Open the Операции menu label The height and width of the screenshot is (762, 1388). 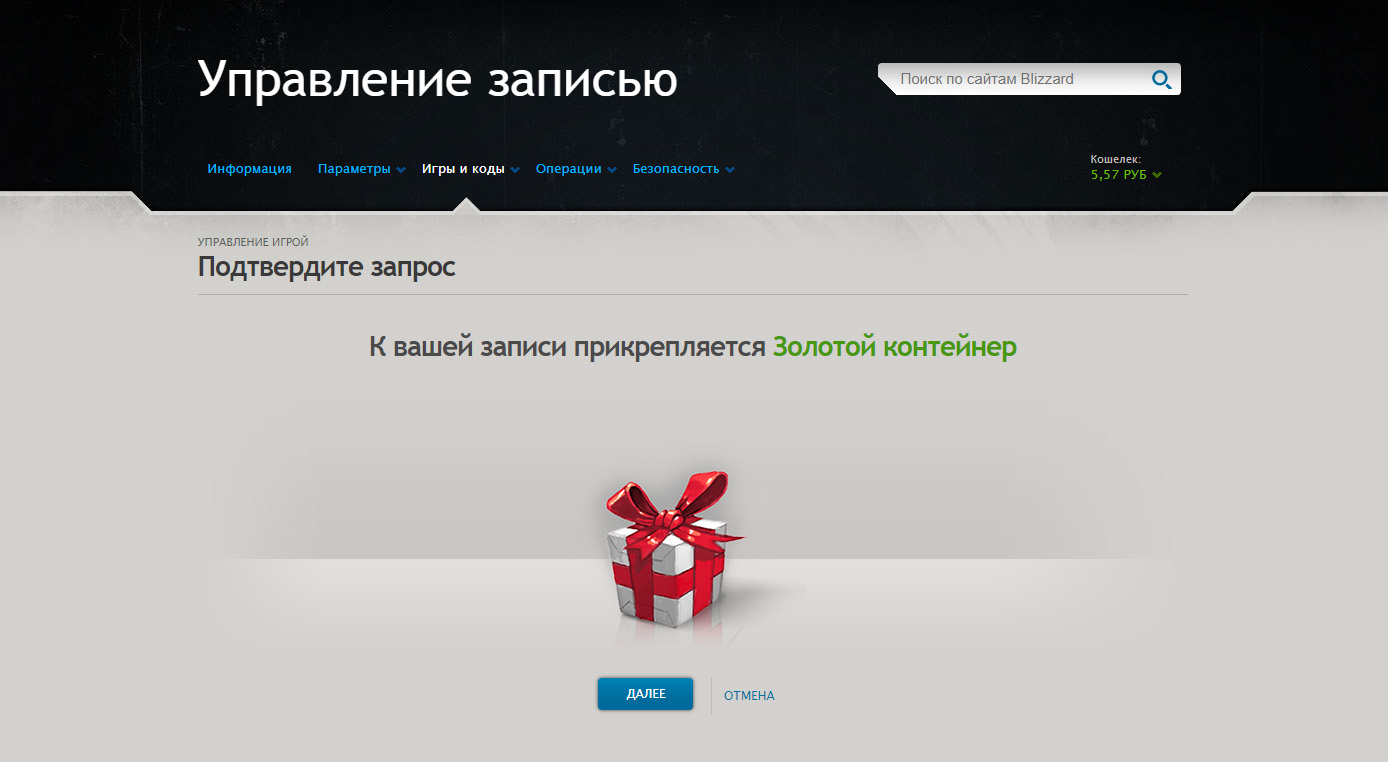[x=569, y=169]
